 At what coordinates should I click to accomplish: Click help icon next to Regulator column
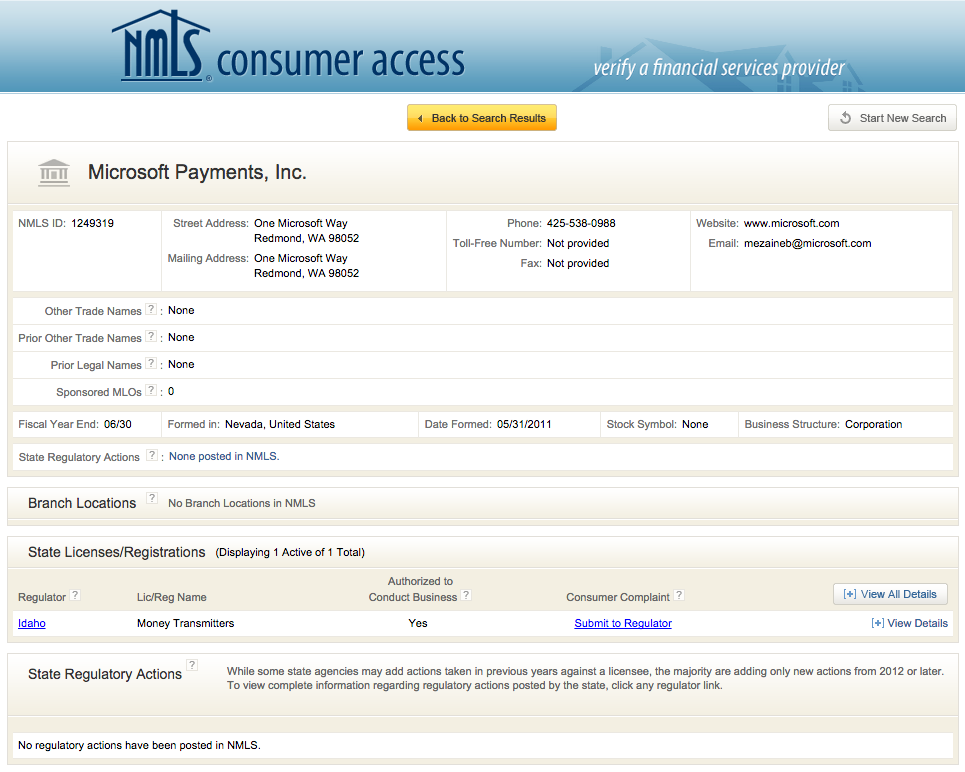point(75,595)
